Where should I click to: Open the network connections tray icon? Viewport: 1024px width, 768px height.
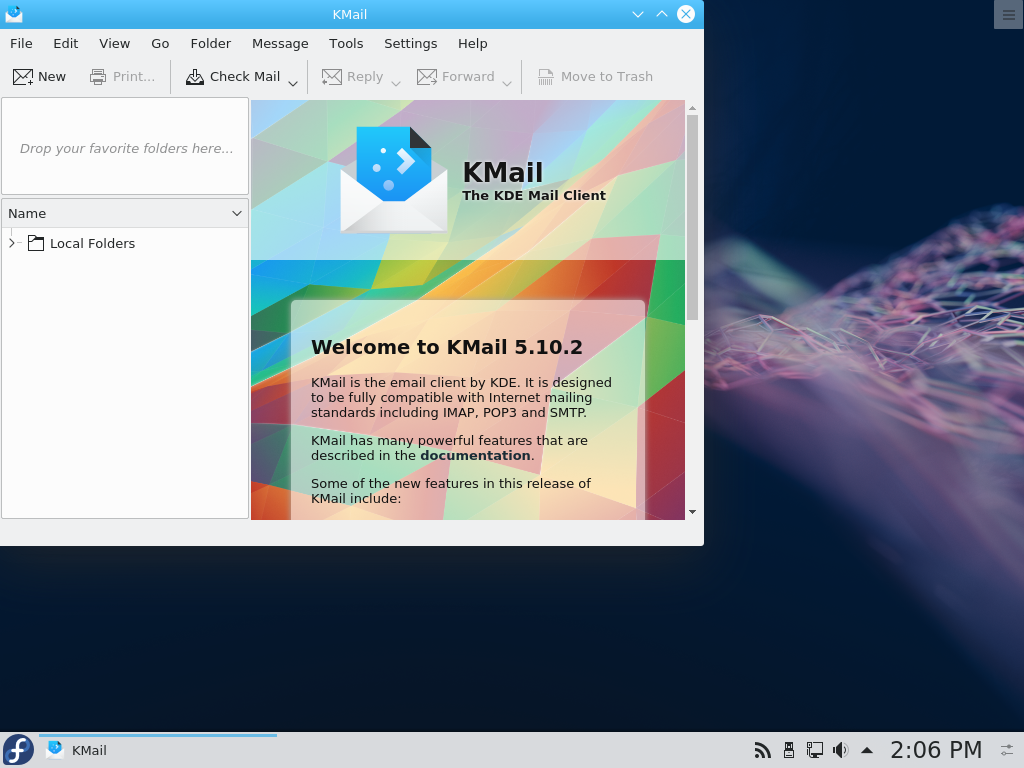tap(814, 750)
